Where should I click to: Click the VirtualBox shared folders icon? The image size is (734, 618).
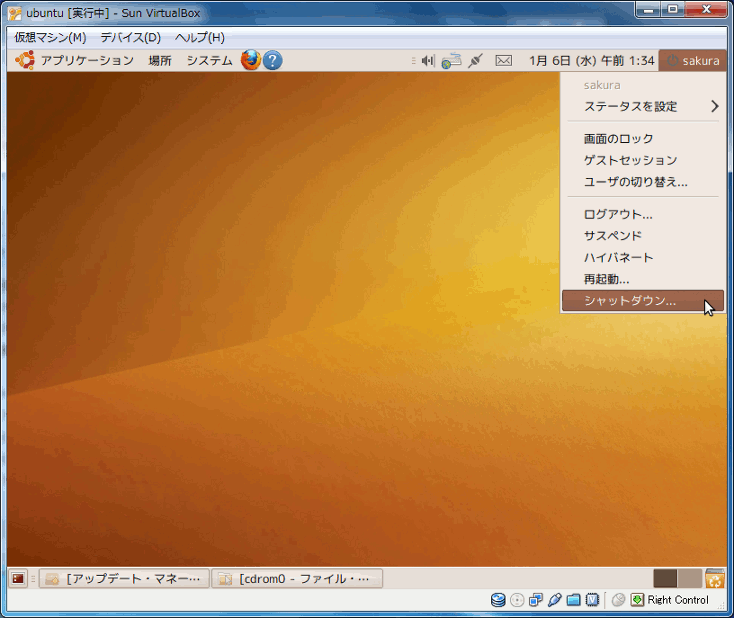[574, 600]
